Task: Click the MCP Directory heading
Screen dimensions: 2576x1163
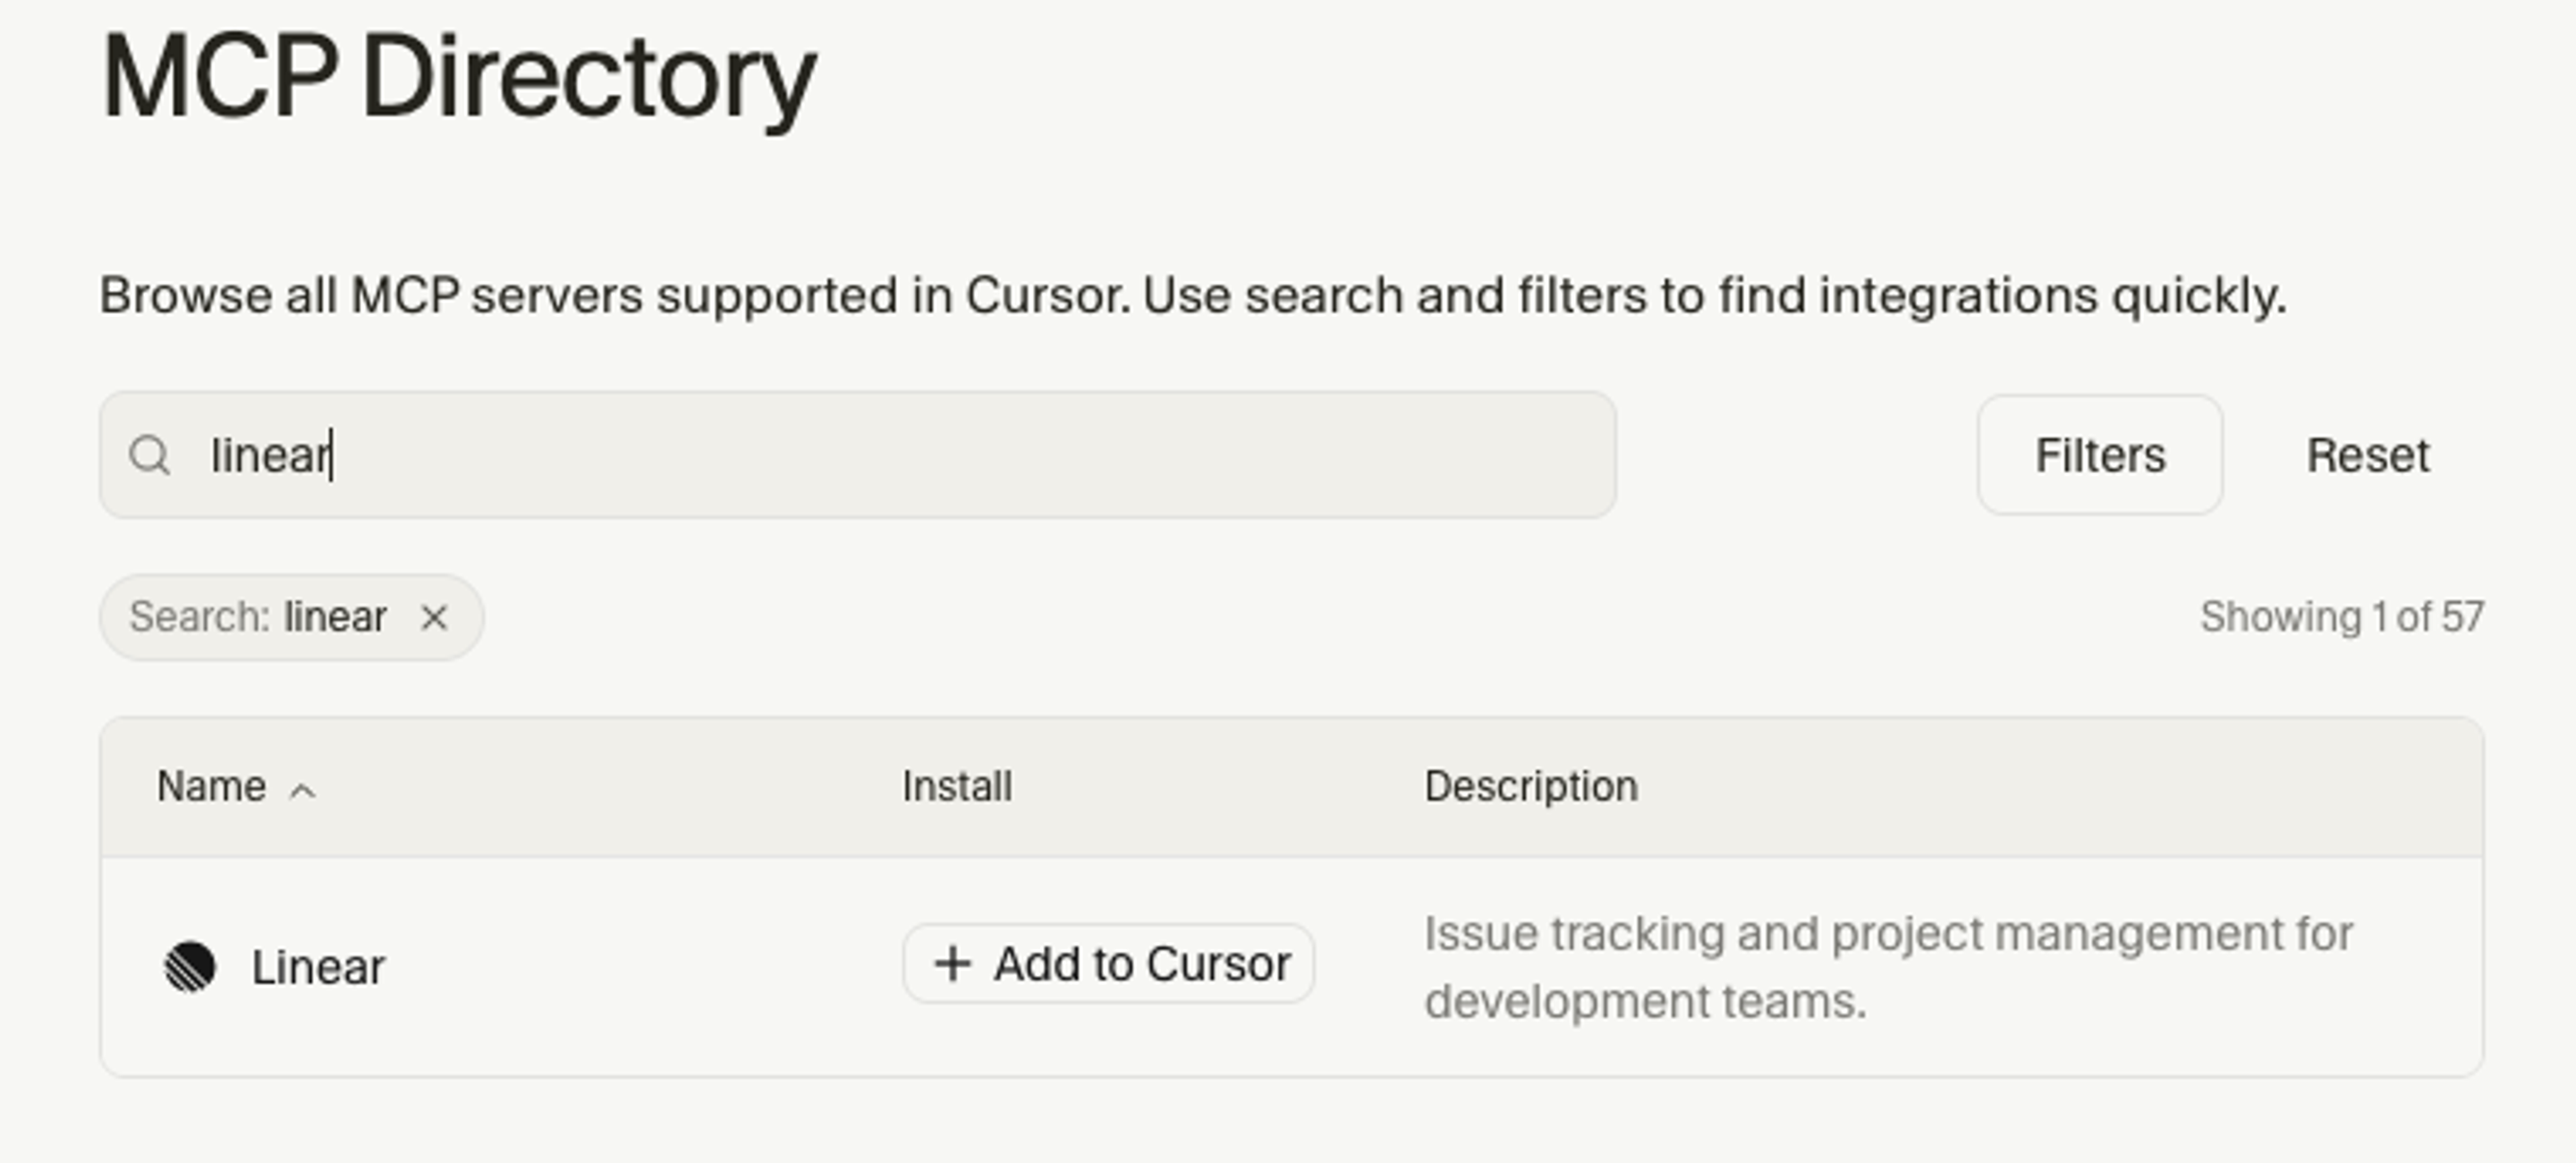Action: point(458,78)
